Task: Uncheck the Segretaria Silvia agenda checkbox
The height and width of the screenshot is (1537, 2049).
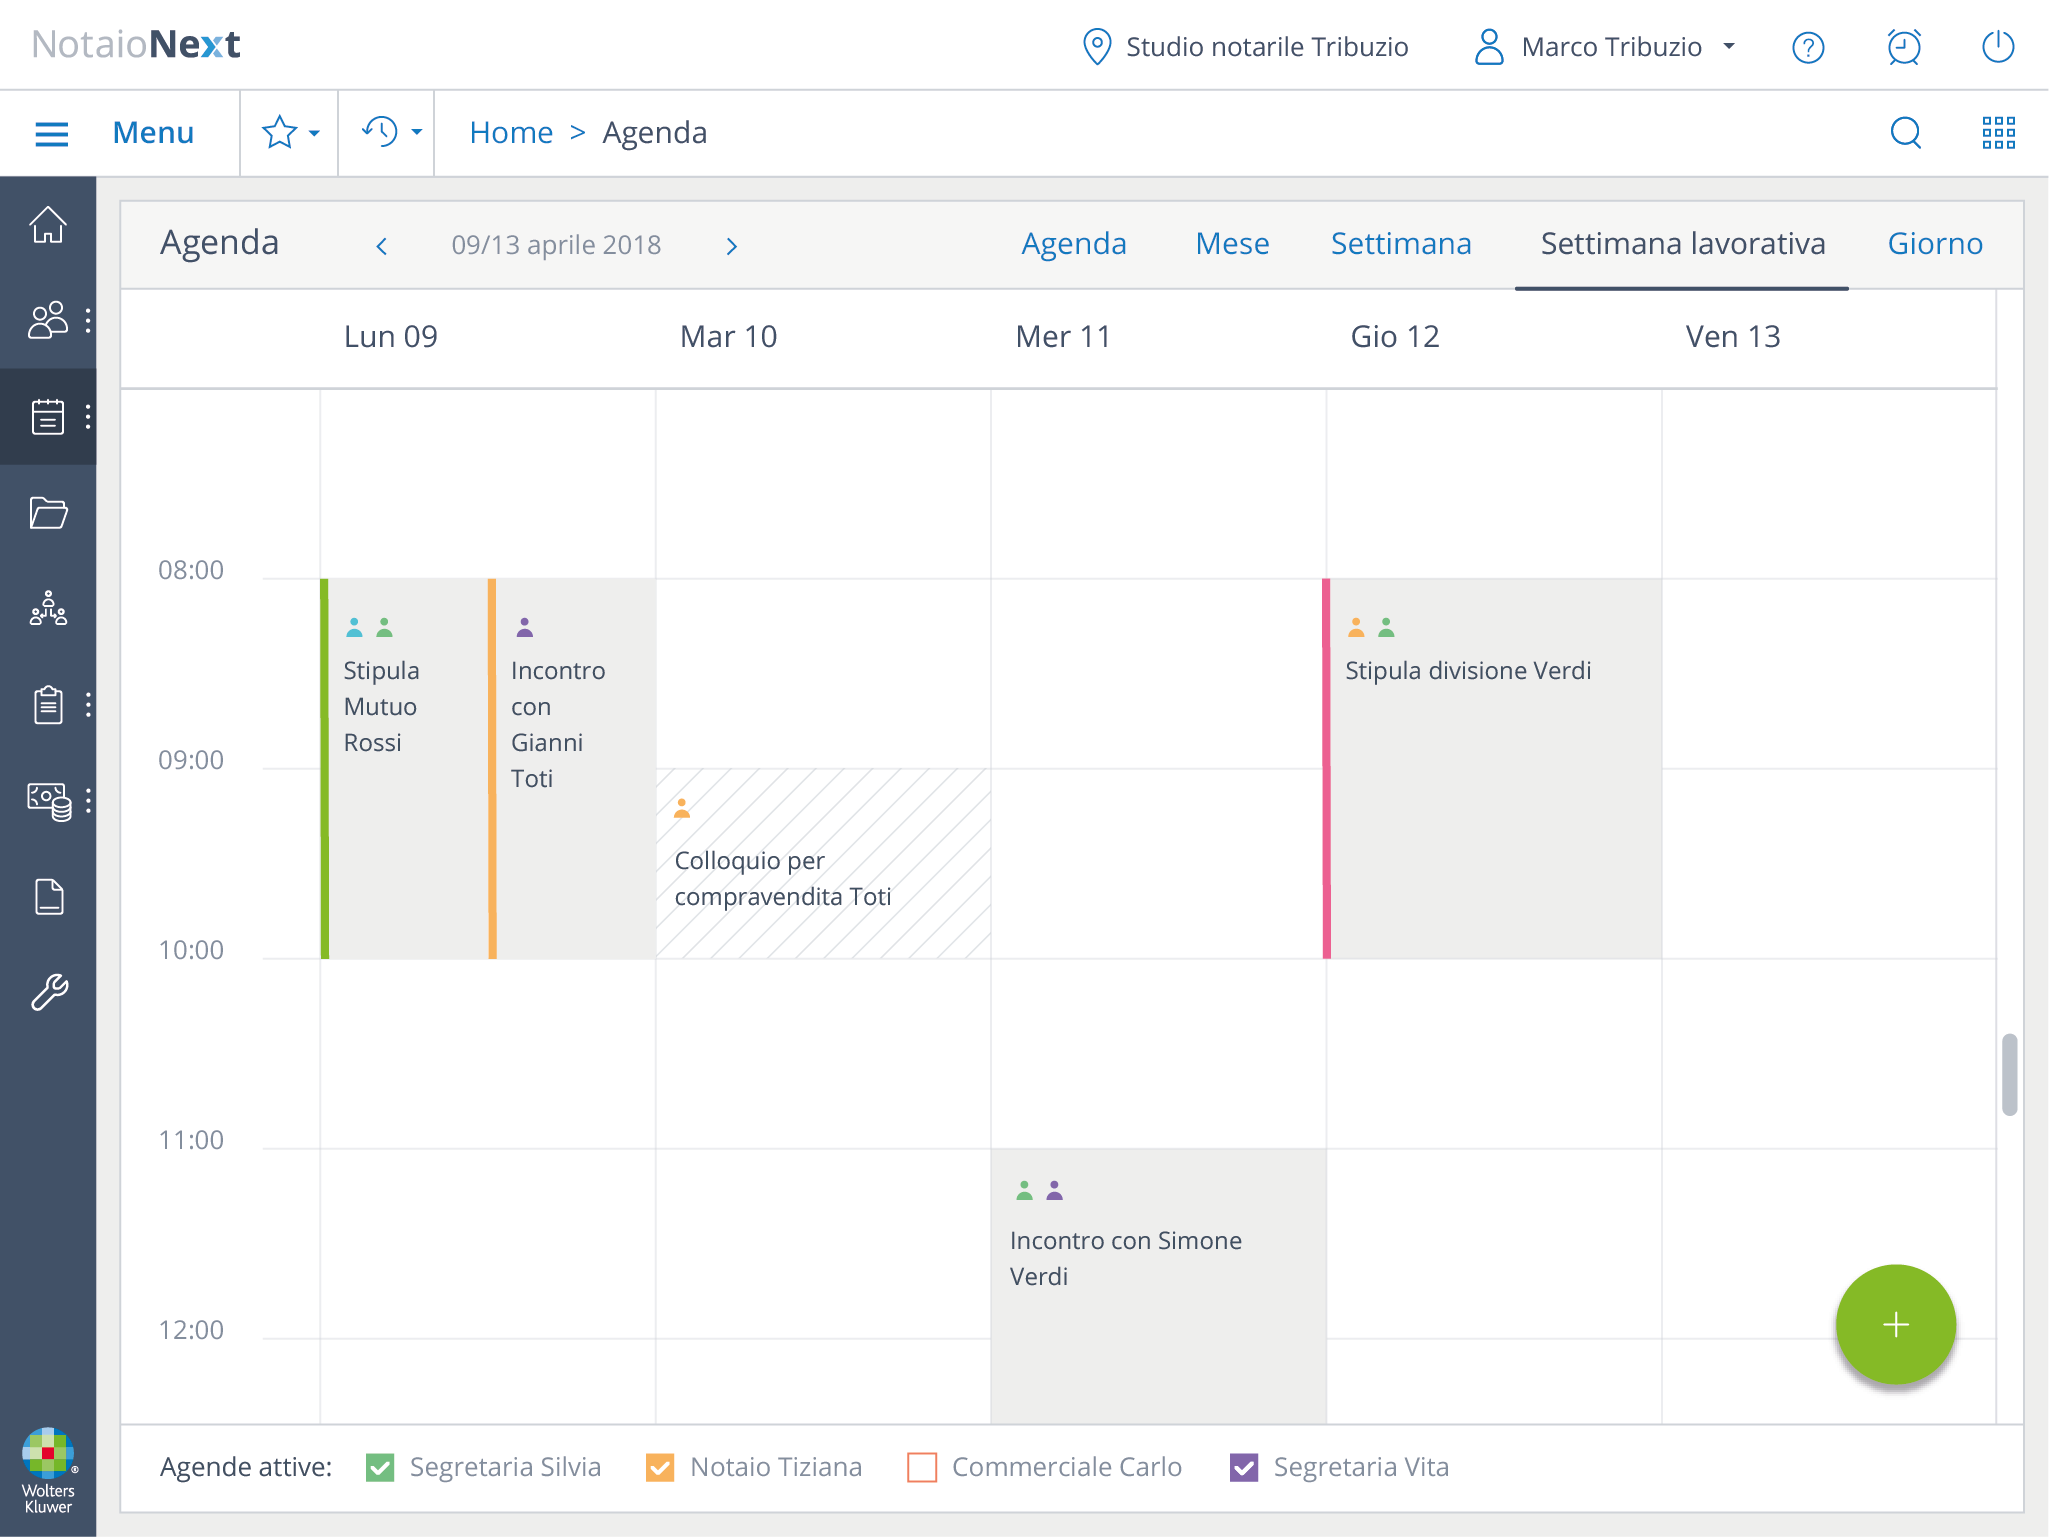Action: click(x=380, y=1467)
